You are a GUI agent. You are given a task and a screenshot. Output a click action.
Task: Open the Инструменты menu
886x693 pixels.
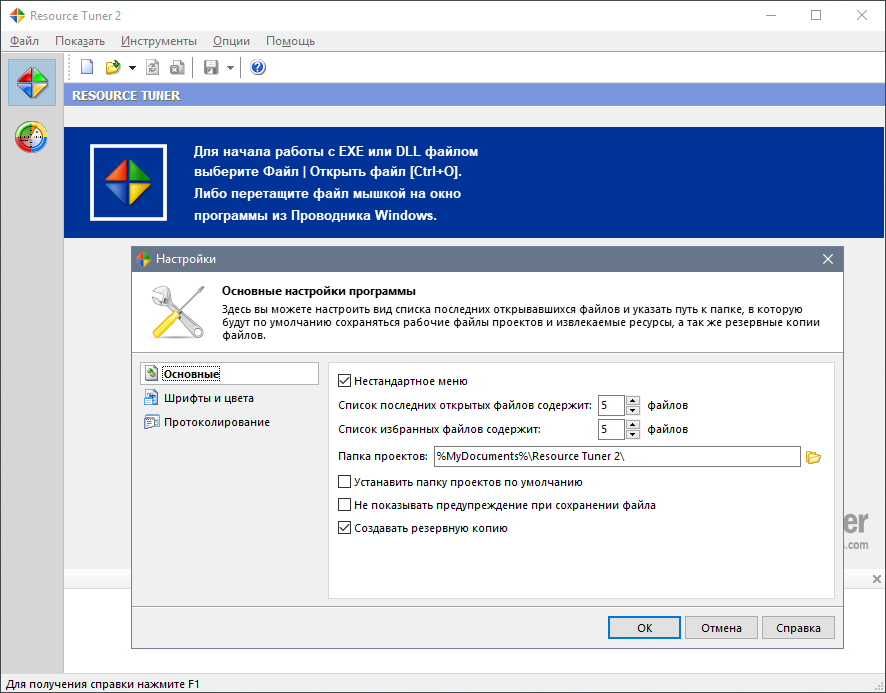159,41
